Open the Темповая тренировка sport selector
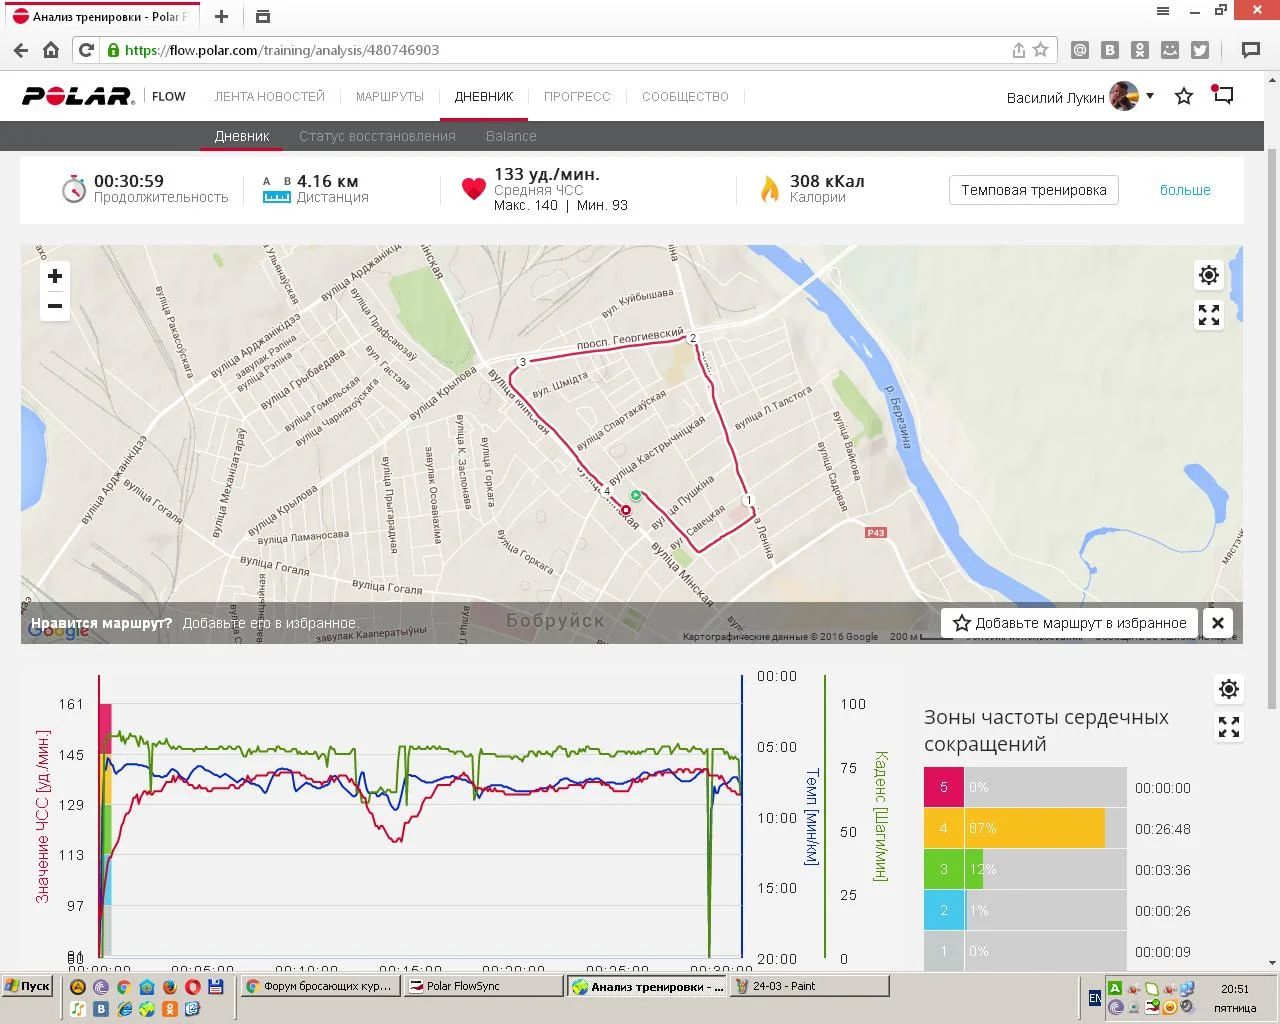The image size is (1280, 1024). (1033, 190)
